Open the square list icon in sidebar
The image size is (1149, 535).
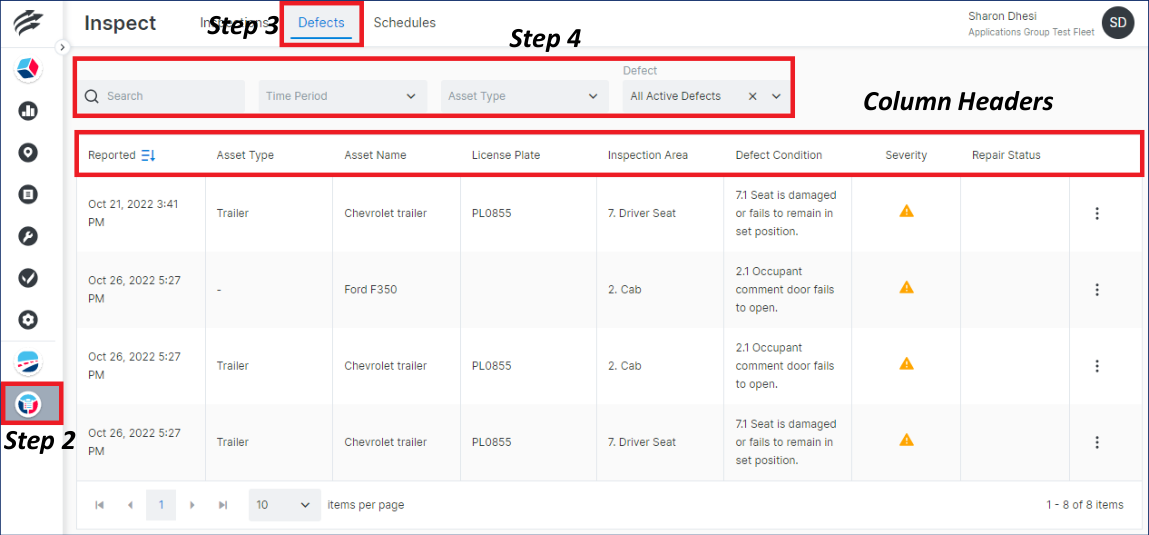point(28,195)
